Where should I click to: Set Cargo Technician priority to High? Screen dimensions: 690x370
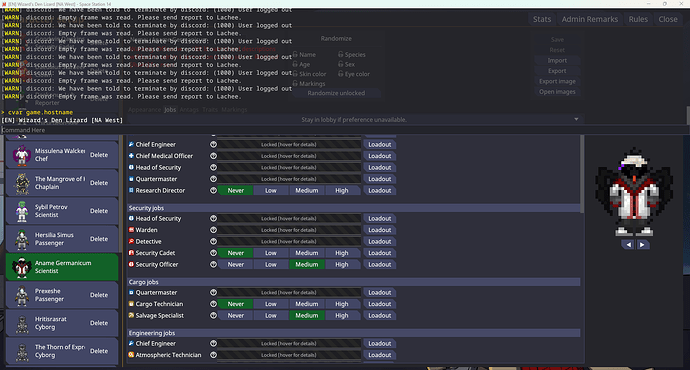pos(342,304)
